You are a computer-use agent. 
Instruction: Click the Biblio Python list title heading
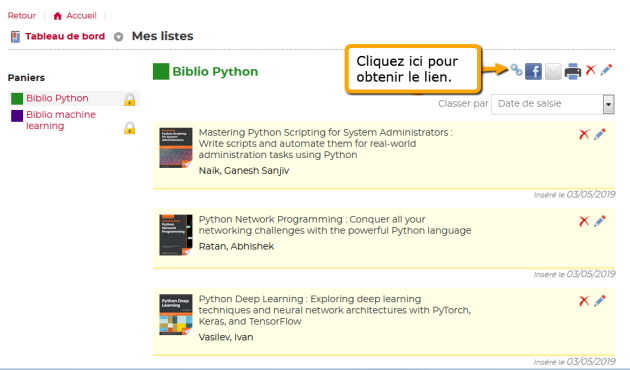(215, 72)
